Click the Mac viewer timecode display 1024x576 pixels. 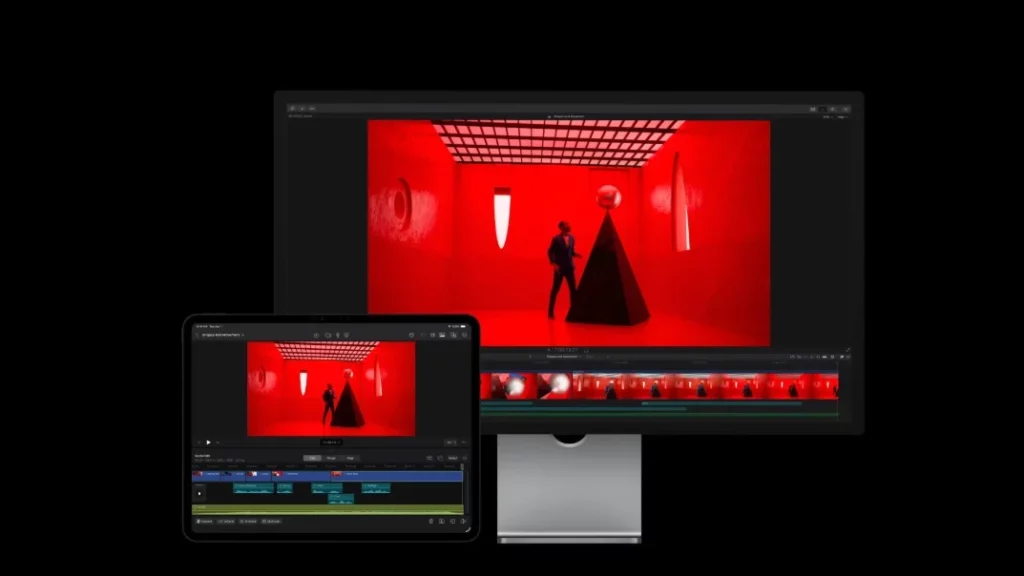[x=564, y=350]
